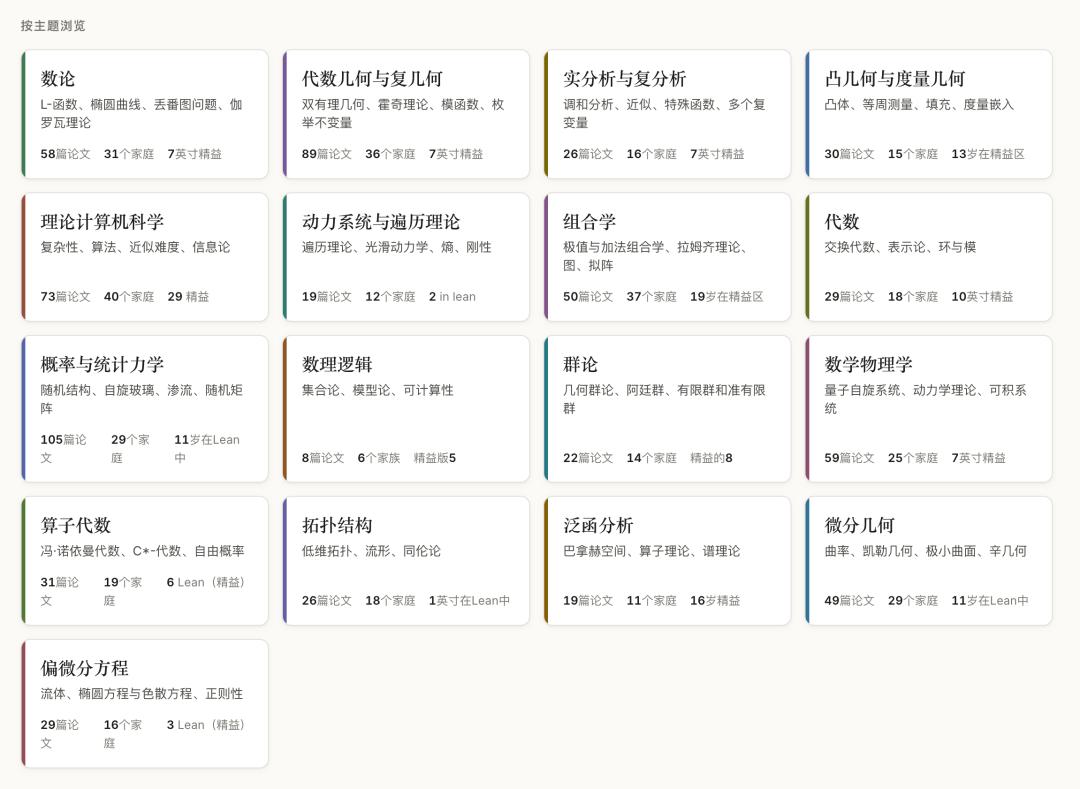Click 交换代数、表示论、环与模 description

tap(900, 247)
